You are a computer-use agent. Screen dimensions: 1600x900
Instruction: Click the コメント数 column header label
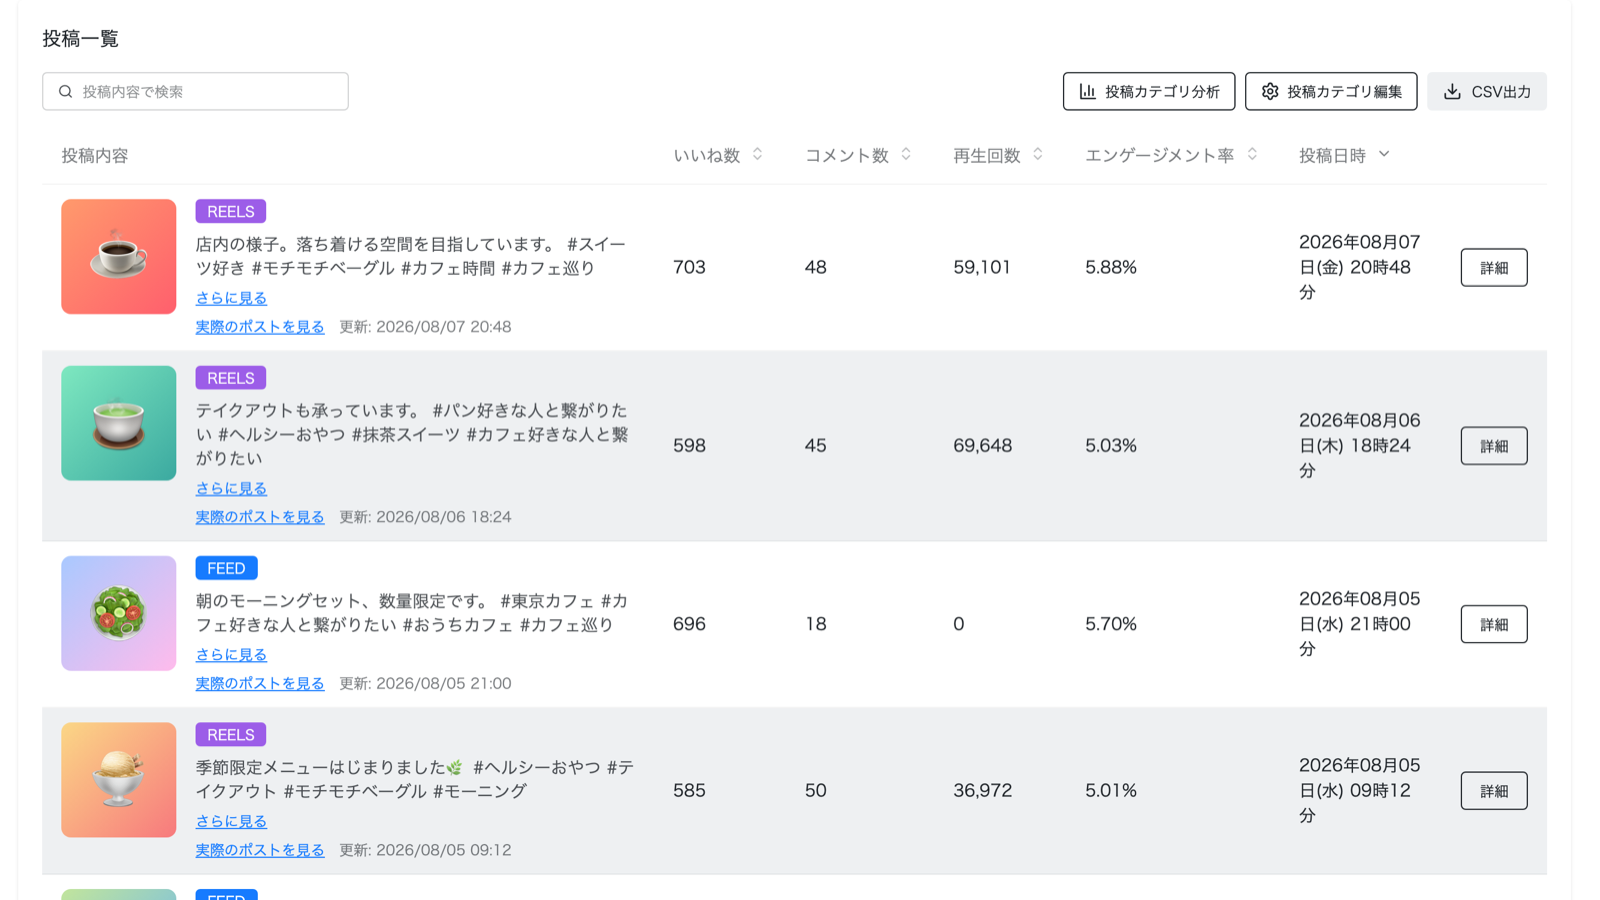(847, 156)
